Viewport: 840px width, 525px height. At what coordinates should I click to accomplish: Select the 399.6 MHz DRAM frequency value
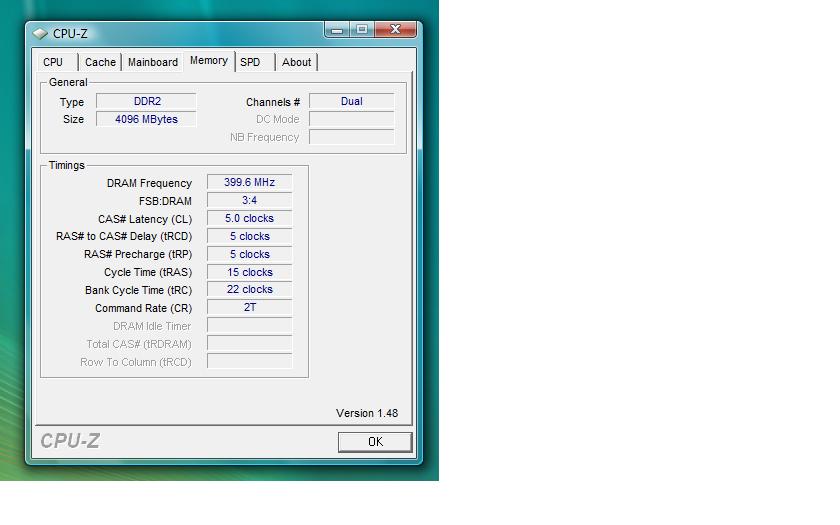(x=250, y=183)
